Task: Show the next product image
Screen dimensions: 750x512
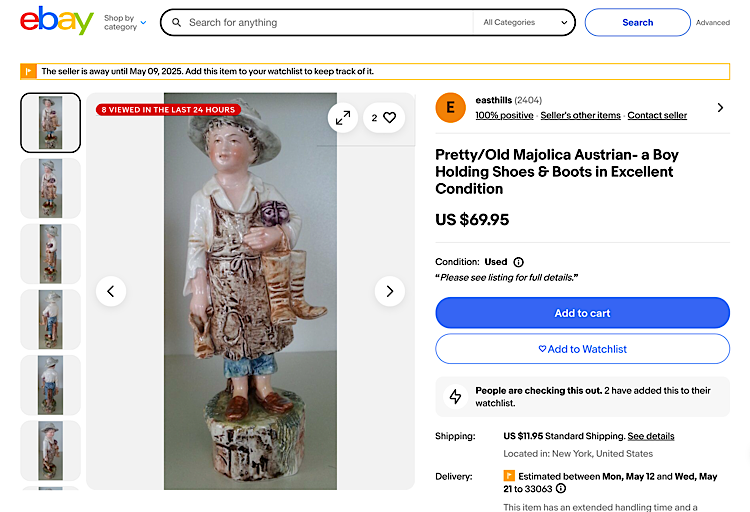Action: coord(389,291)
